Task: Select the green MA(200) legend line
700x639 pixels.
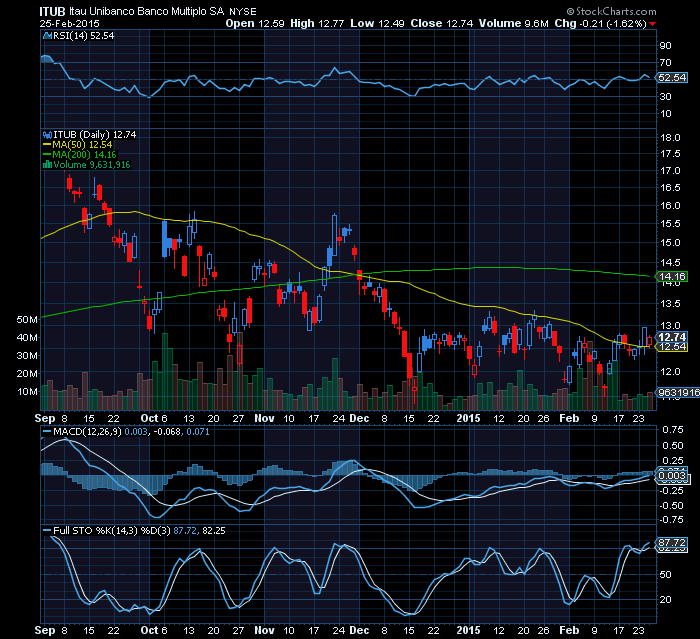Action: 47,155
